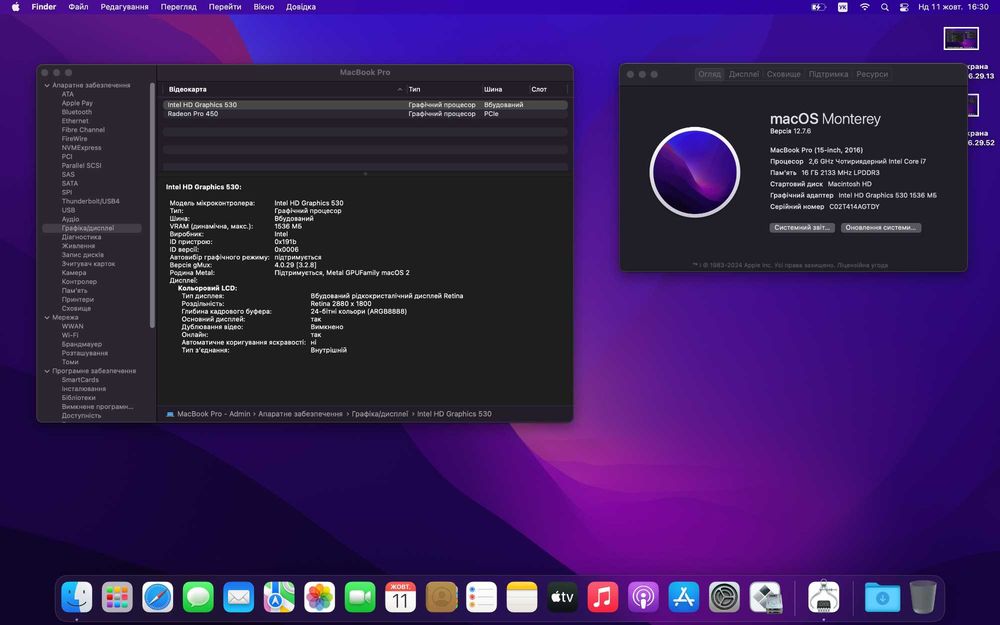The image size is (1000, 625).
Task: Open the Перейти menu
Action: pyautogui.click(x=225, y=7)
